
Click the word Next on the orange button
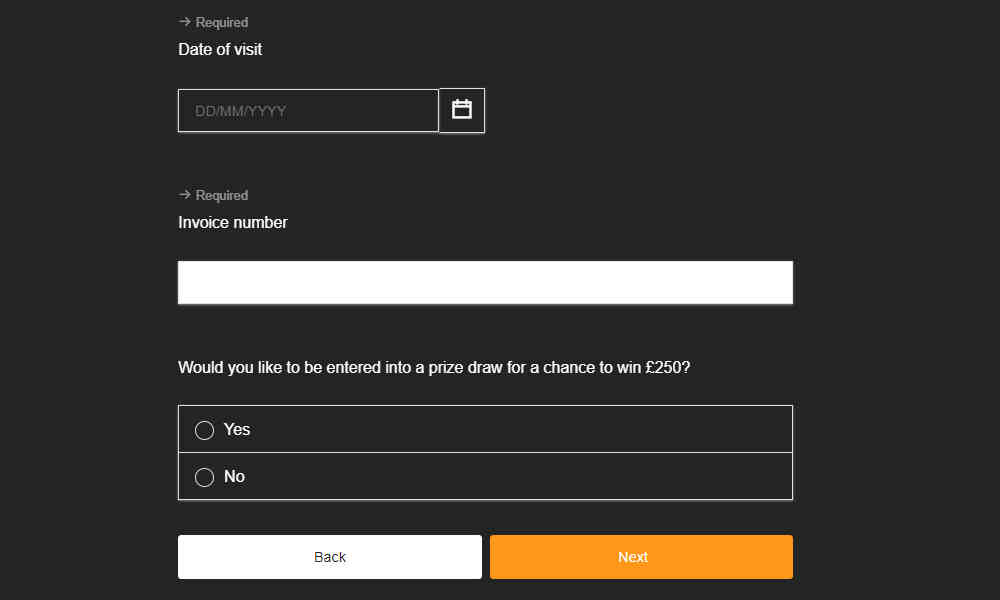633,557
